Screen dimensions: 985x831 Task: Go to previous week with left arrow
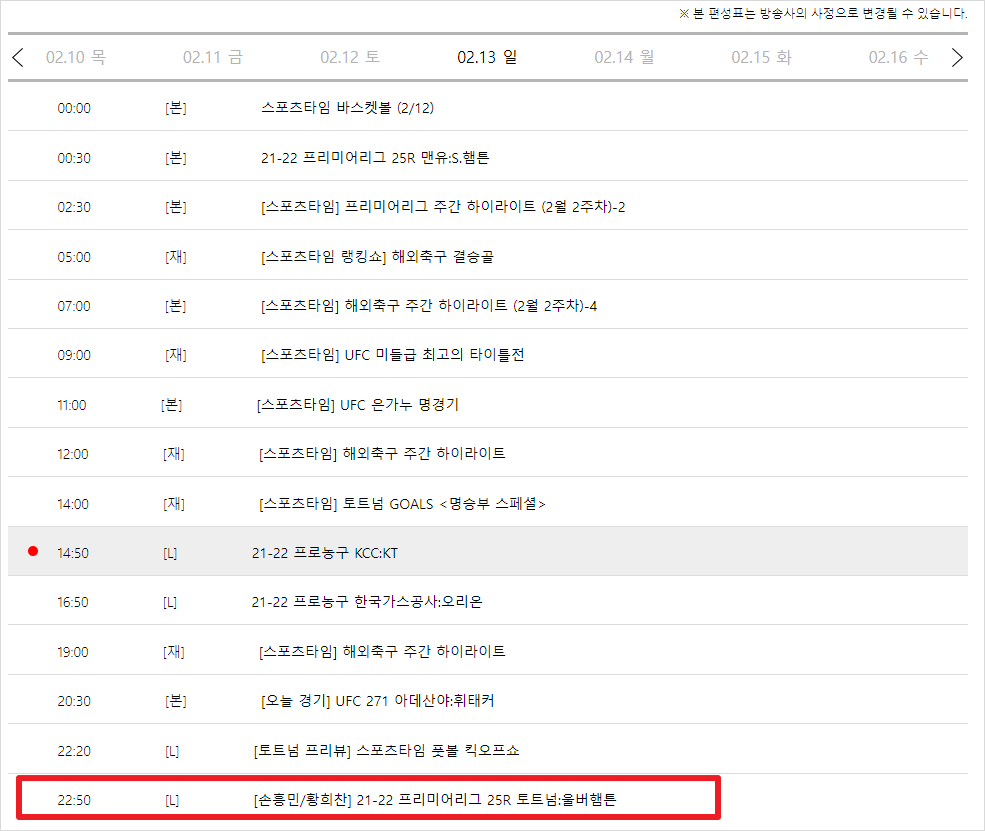coord(18,58)
